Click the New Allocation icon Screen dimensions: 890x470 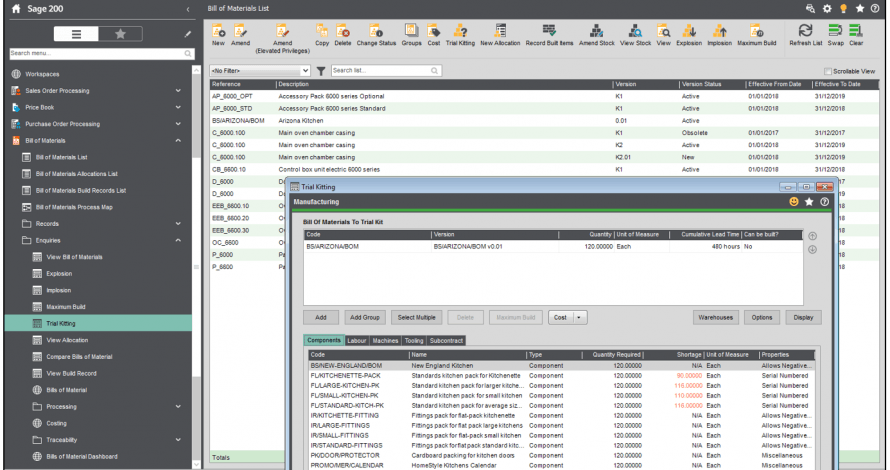click(500, 35)
